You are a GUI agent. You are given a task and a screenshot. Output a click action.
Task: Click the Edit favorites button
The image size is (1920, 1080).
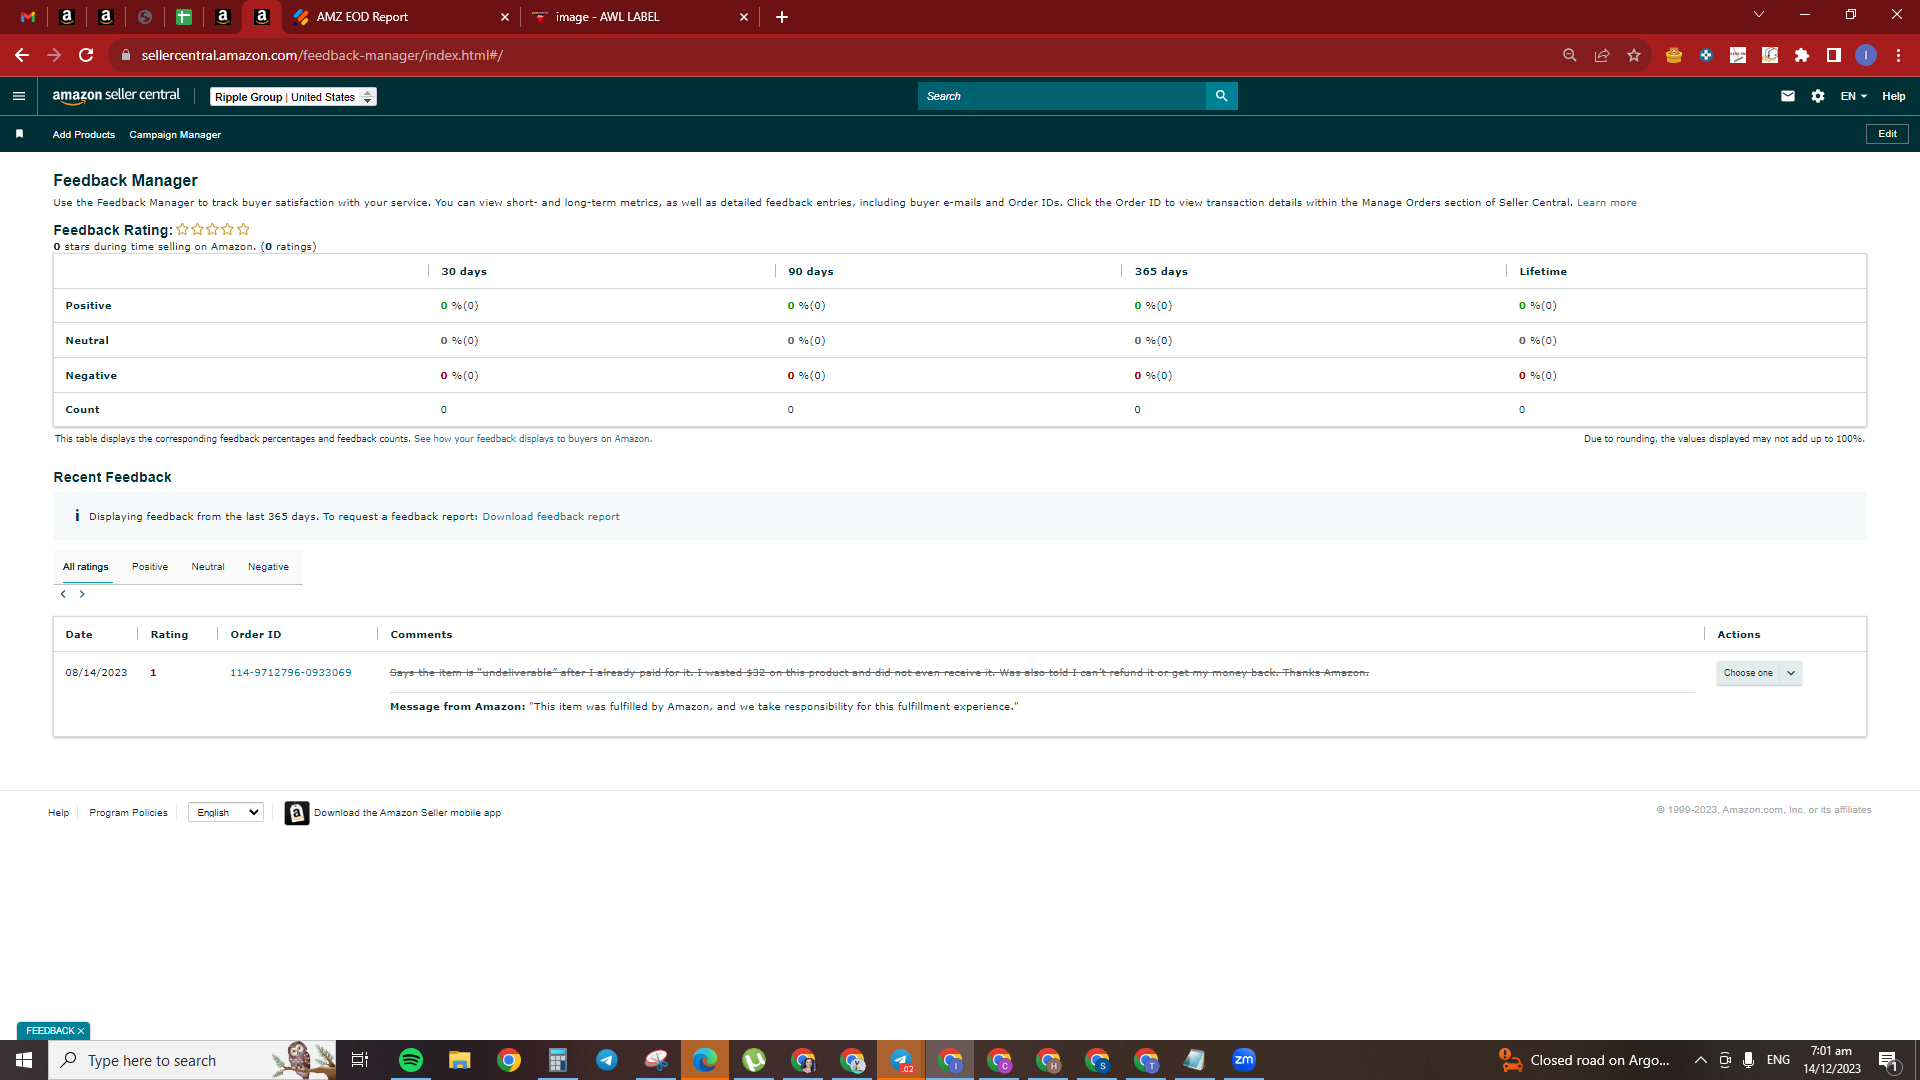(x=1887, y=134)
